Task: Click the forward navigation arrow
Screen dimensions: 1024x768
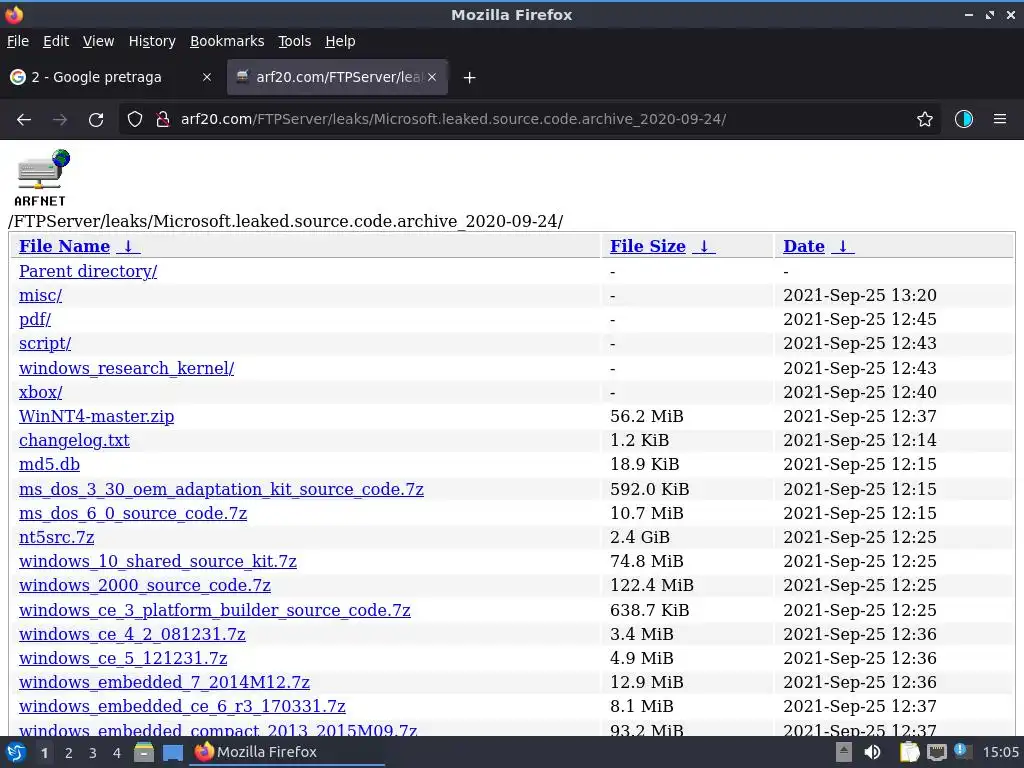Action: 60,120
